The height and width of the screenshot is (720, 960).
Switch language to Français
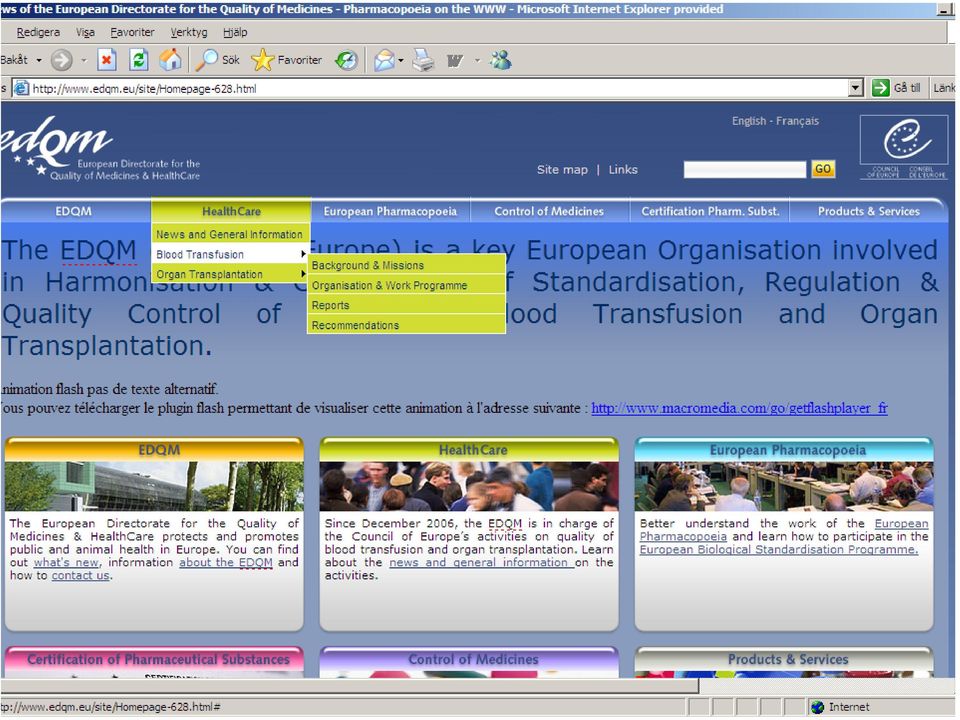pyautogui.click(x=797, y=121)
